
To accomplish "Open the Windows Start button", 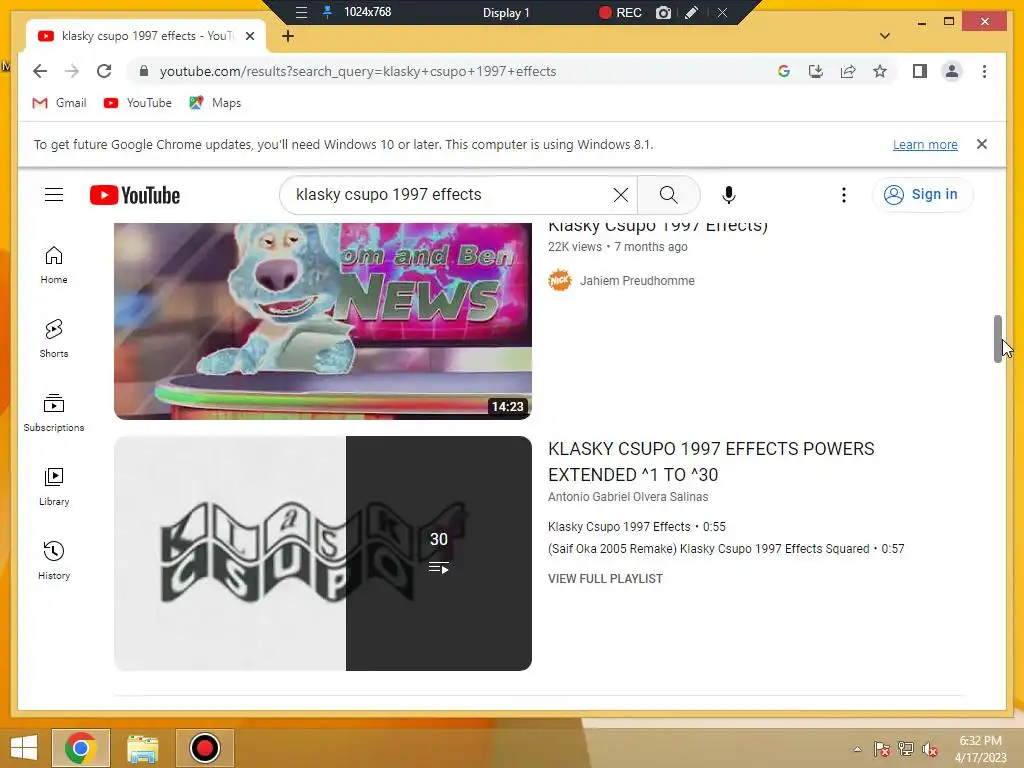I will click(x=24, y=748).
